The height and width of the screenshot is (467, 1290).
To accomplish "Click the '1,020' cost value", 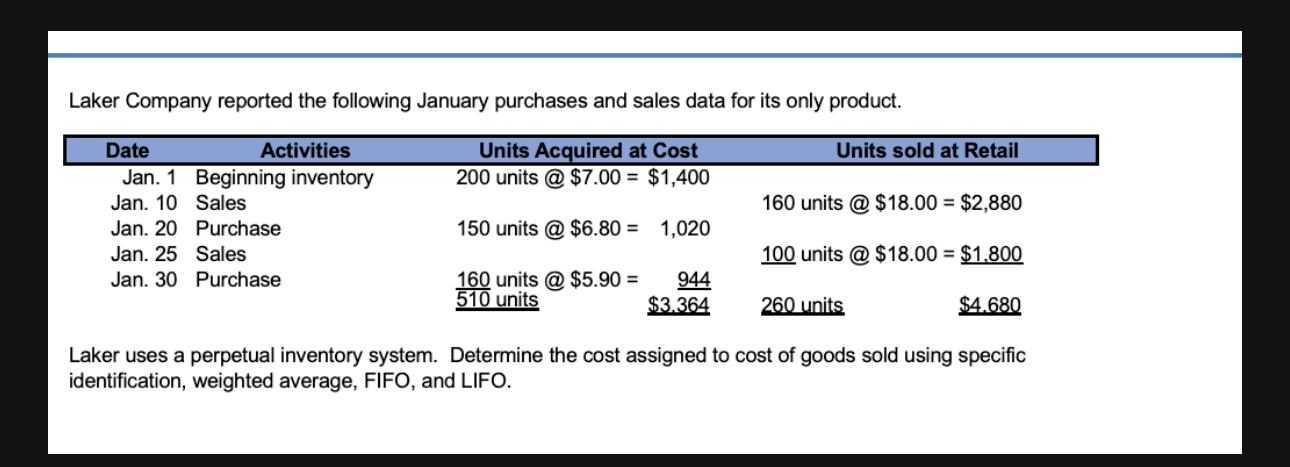I will click(x=685, y=229).
